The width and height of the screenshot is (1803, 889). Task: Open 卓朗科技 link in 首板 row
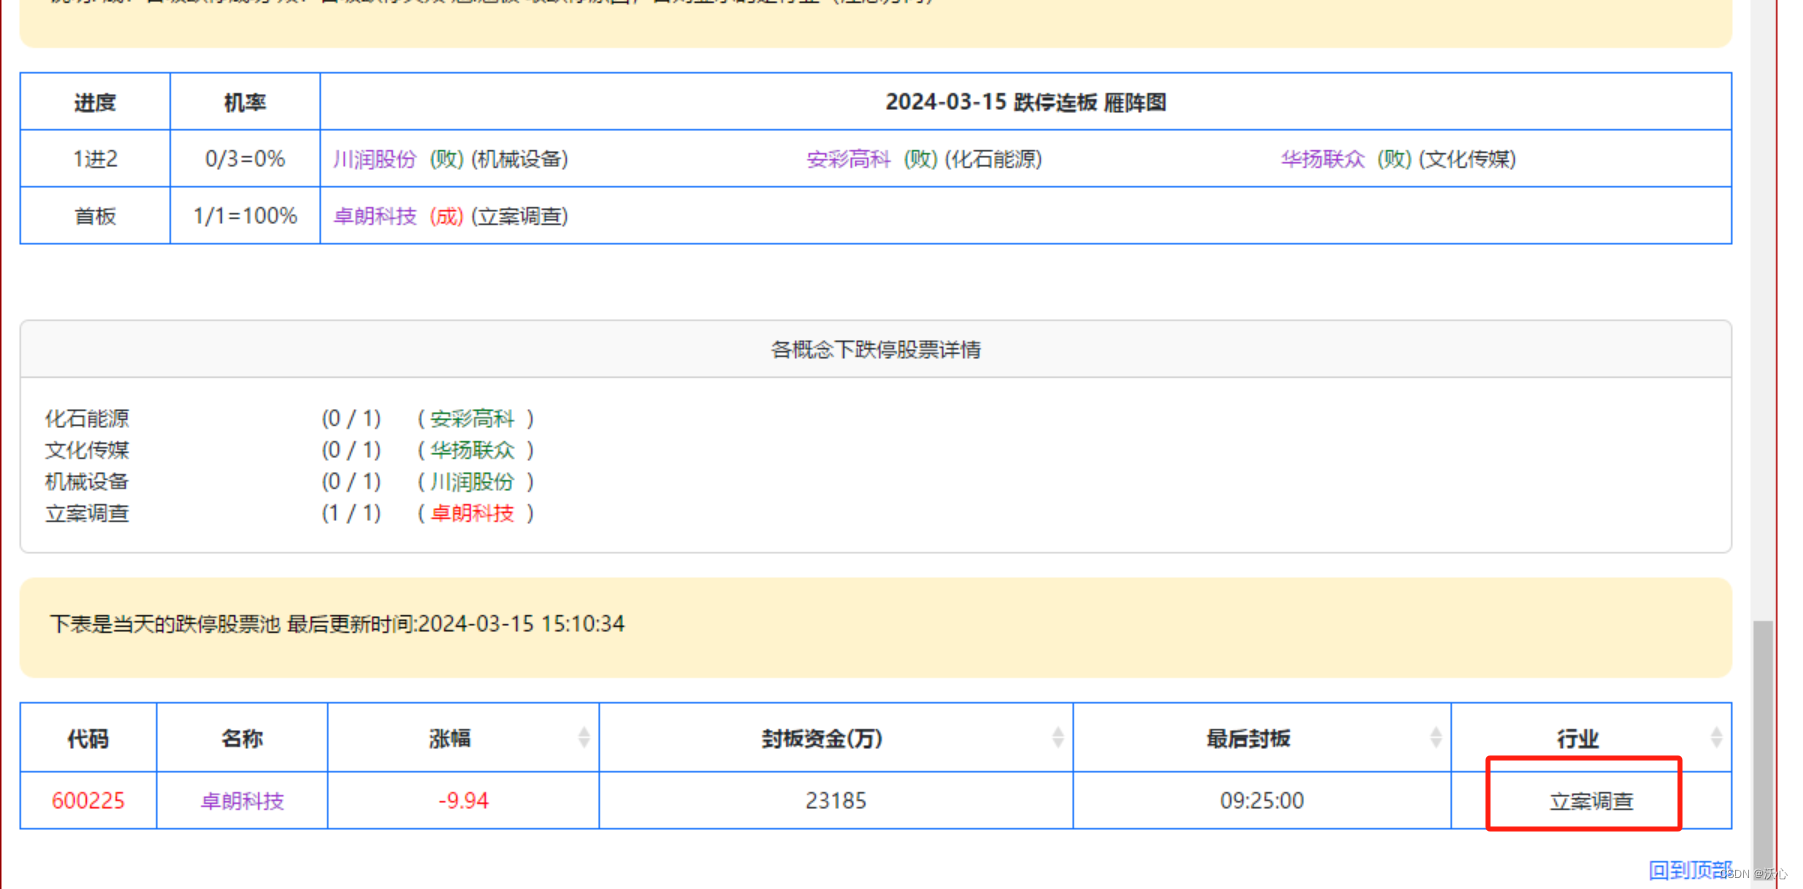[x=374, y=216]
